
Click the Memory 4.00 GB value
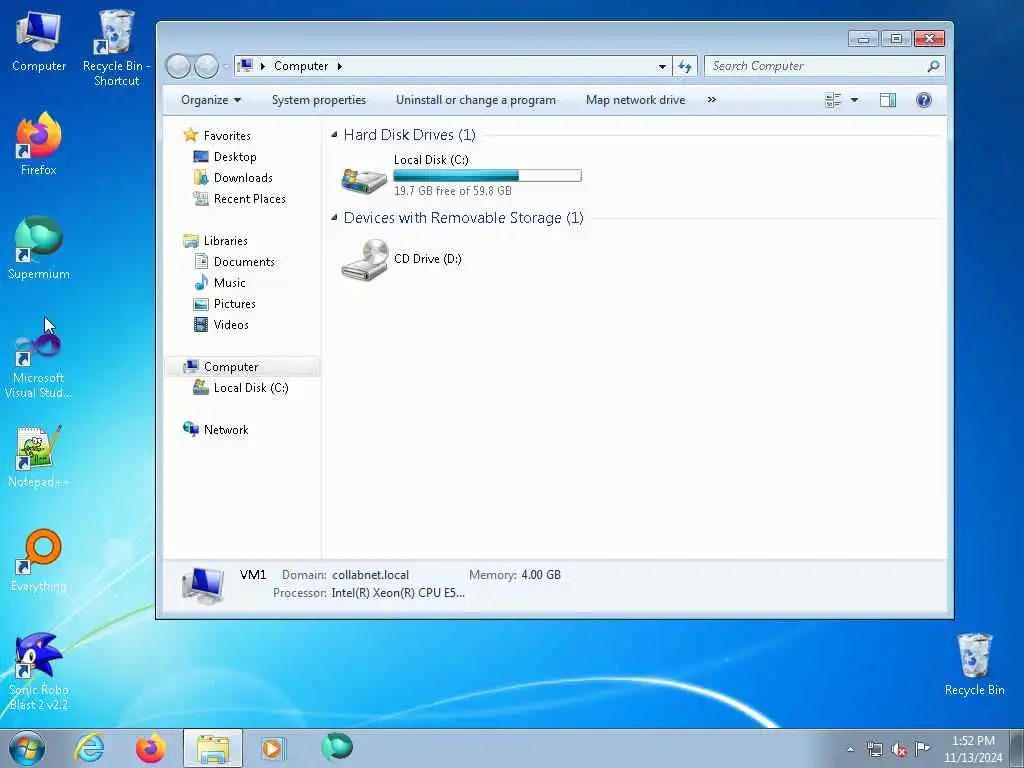(x=541, y=575)
